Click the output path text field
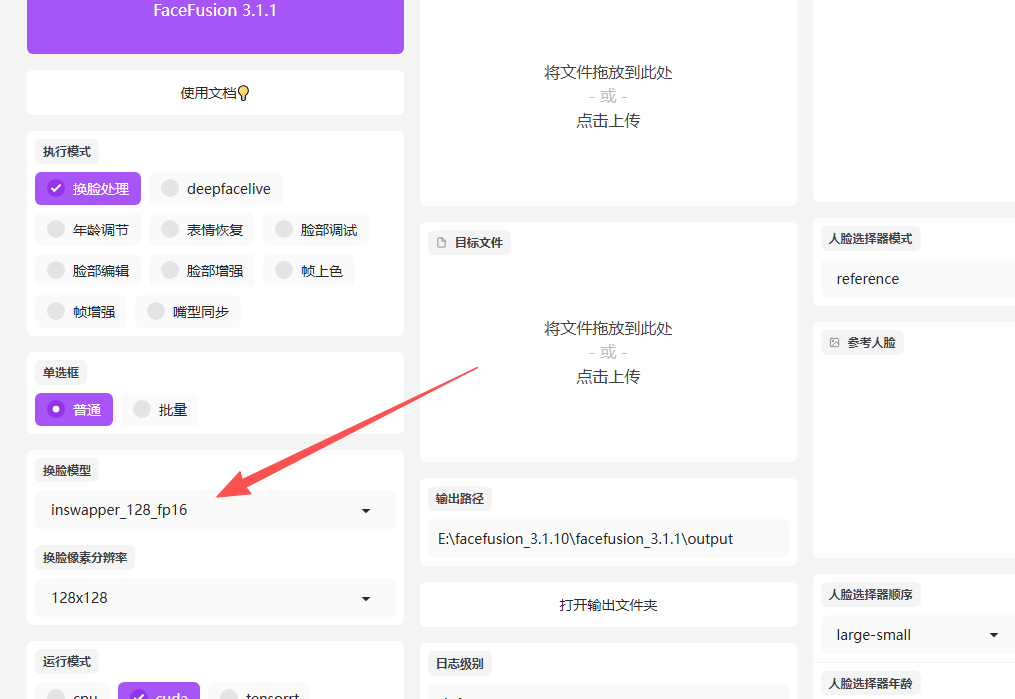 point(608,539)
